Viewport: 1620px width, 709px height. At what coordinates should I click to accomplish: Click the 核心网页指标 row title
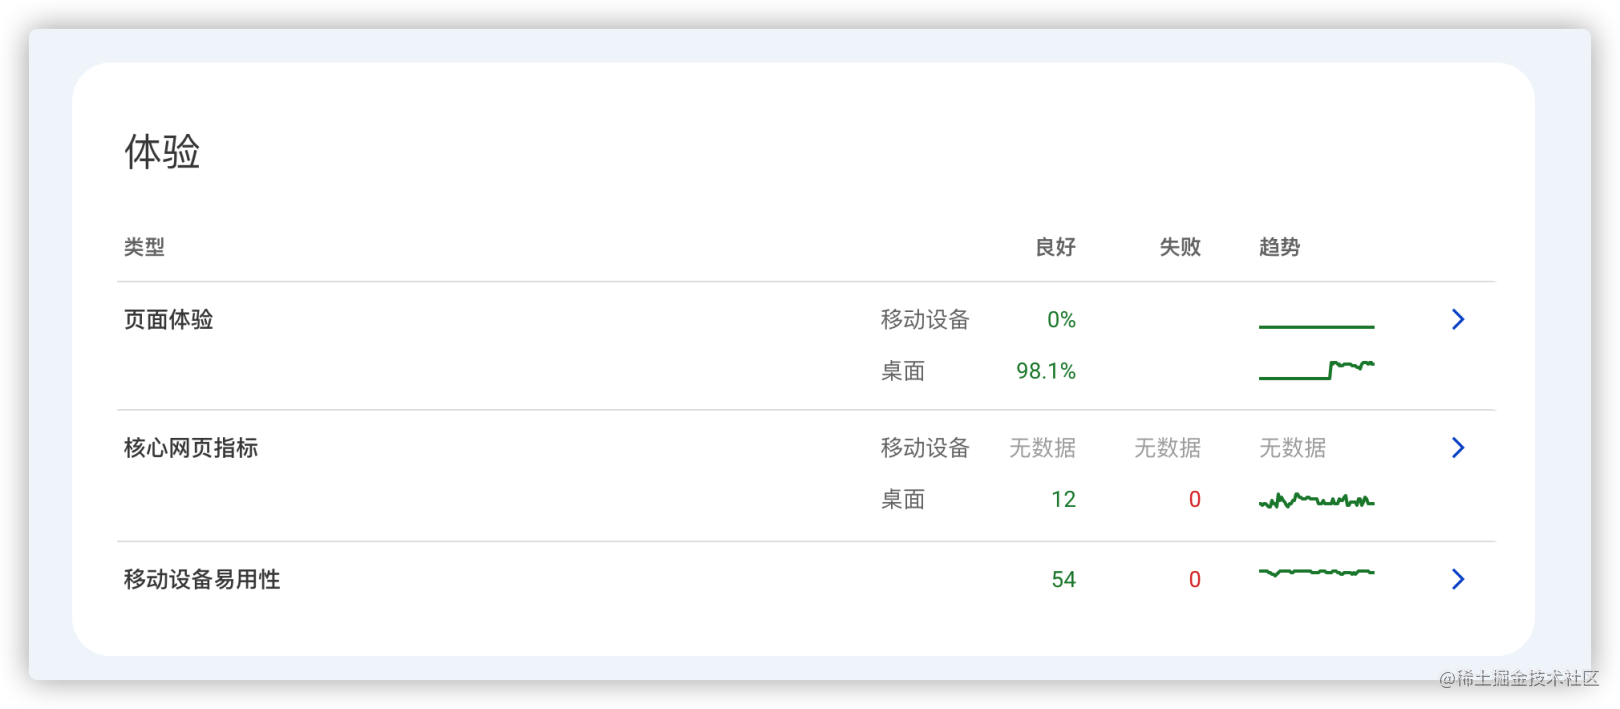click(x=190, y=448)
